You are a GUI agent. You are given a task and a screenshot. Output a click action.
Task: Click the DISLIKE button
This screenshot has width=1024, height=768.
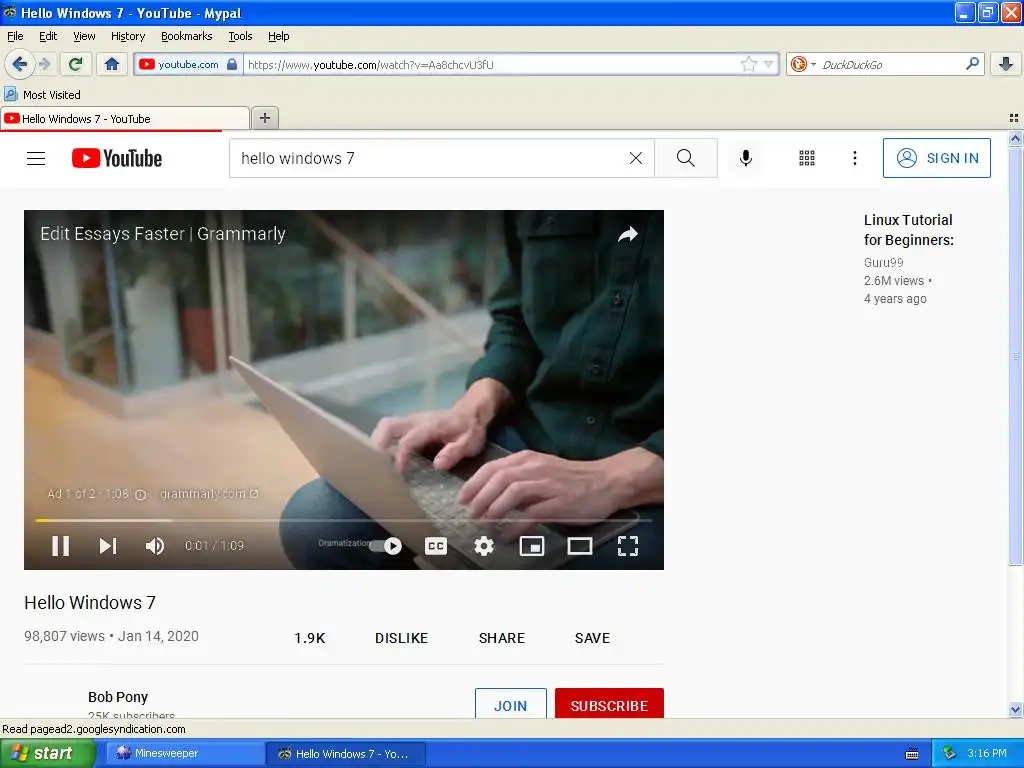(402, 638)
